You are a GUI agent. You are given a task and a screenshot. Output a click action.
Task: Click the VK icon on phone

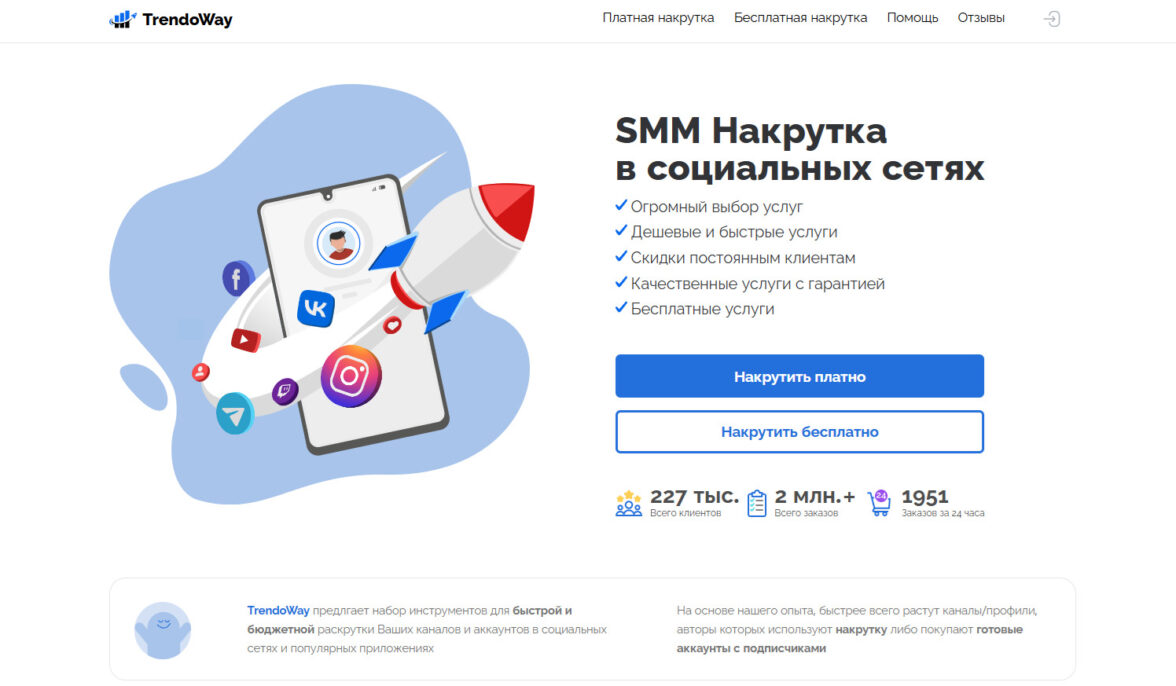point(316,308)
